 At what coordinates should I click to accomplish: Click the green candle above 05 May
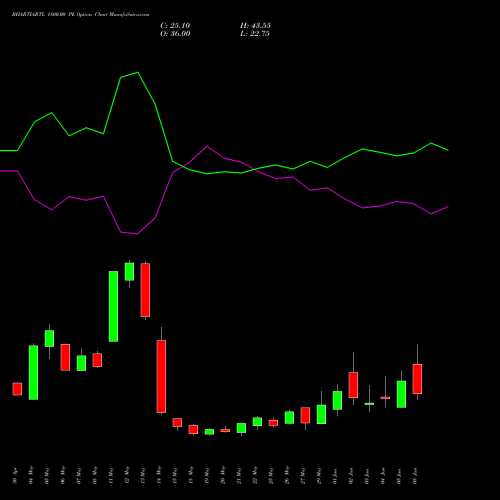[49, 338]
